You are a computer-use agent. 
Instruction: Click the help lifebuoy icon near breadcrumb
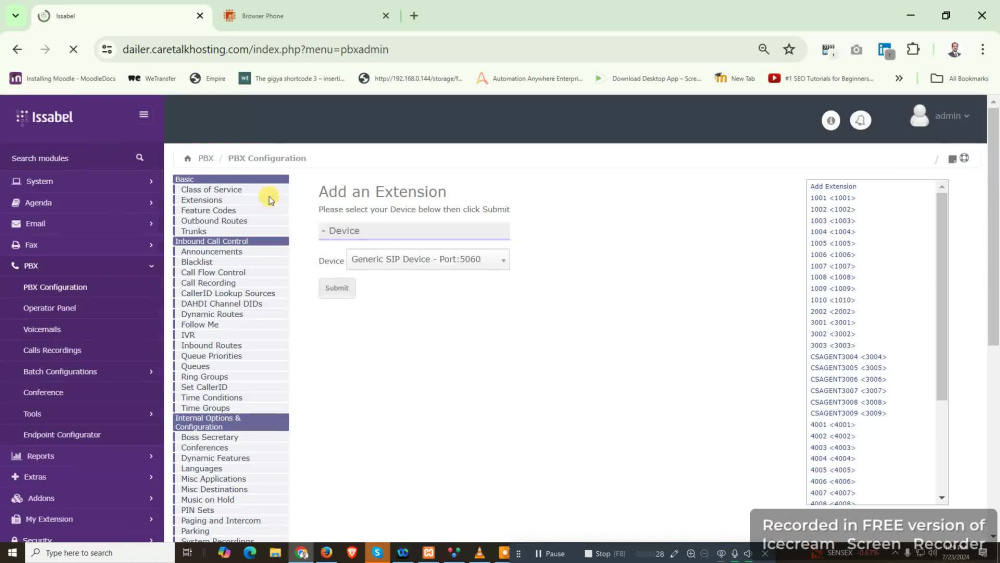(964, 157)
